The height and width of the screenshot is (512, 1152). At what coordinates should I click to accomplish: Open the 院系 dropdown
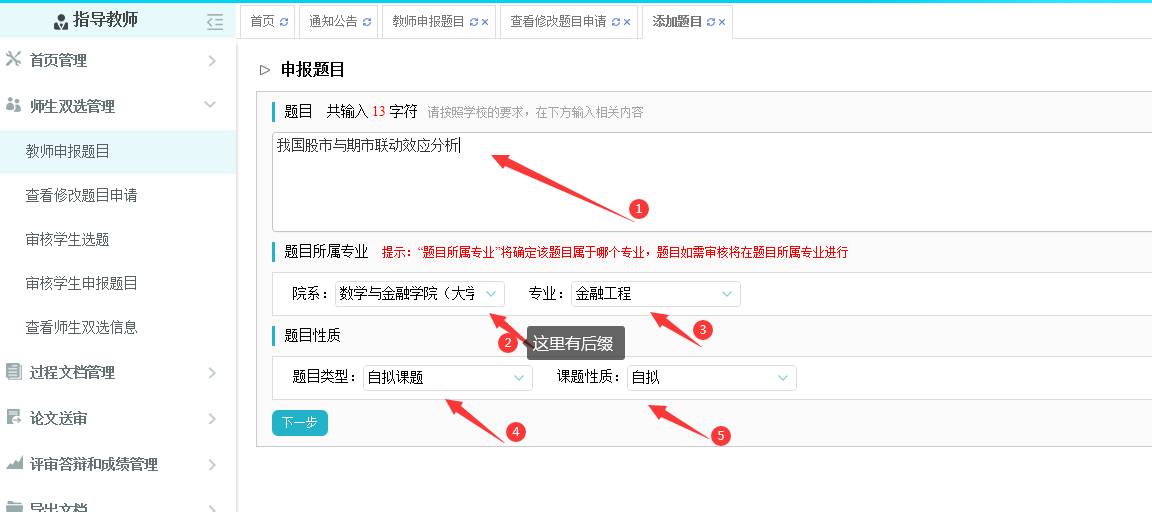(x=420, y=294)
